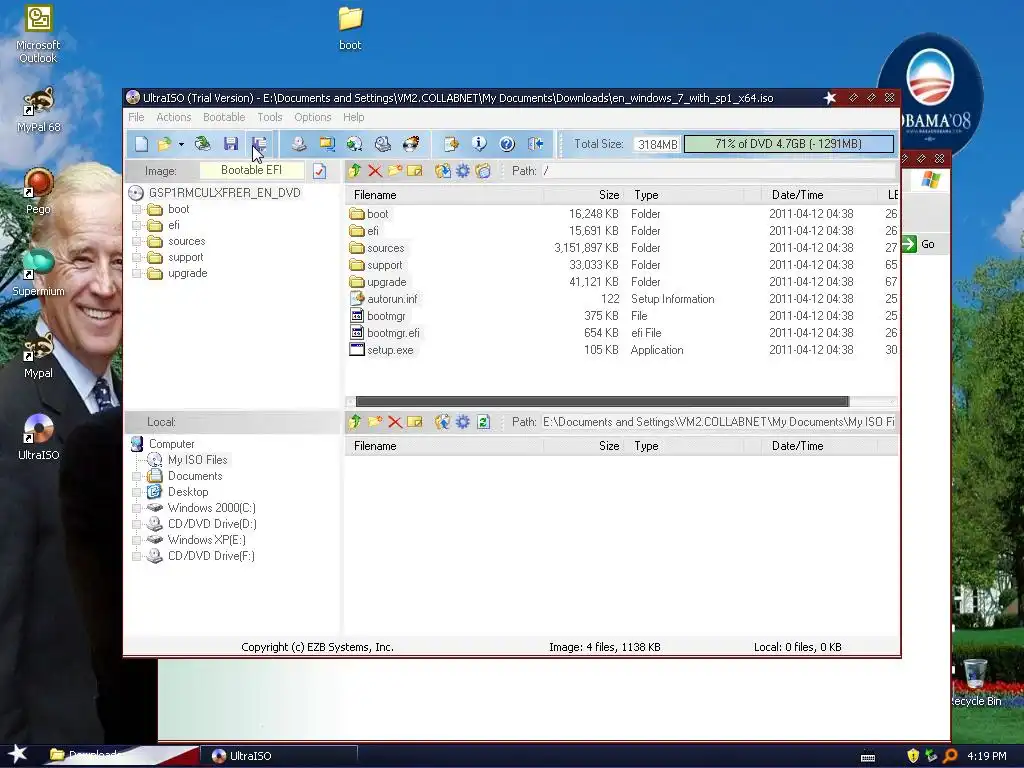The image size is (1024, 768).
Task: Expand the boot folder in image tree
Action: [136, 209]
